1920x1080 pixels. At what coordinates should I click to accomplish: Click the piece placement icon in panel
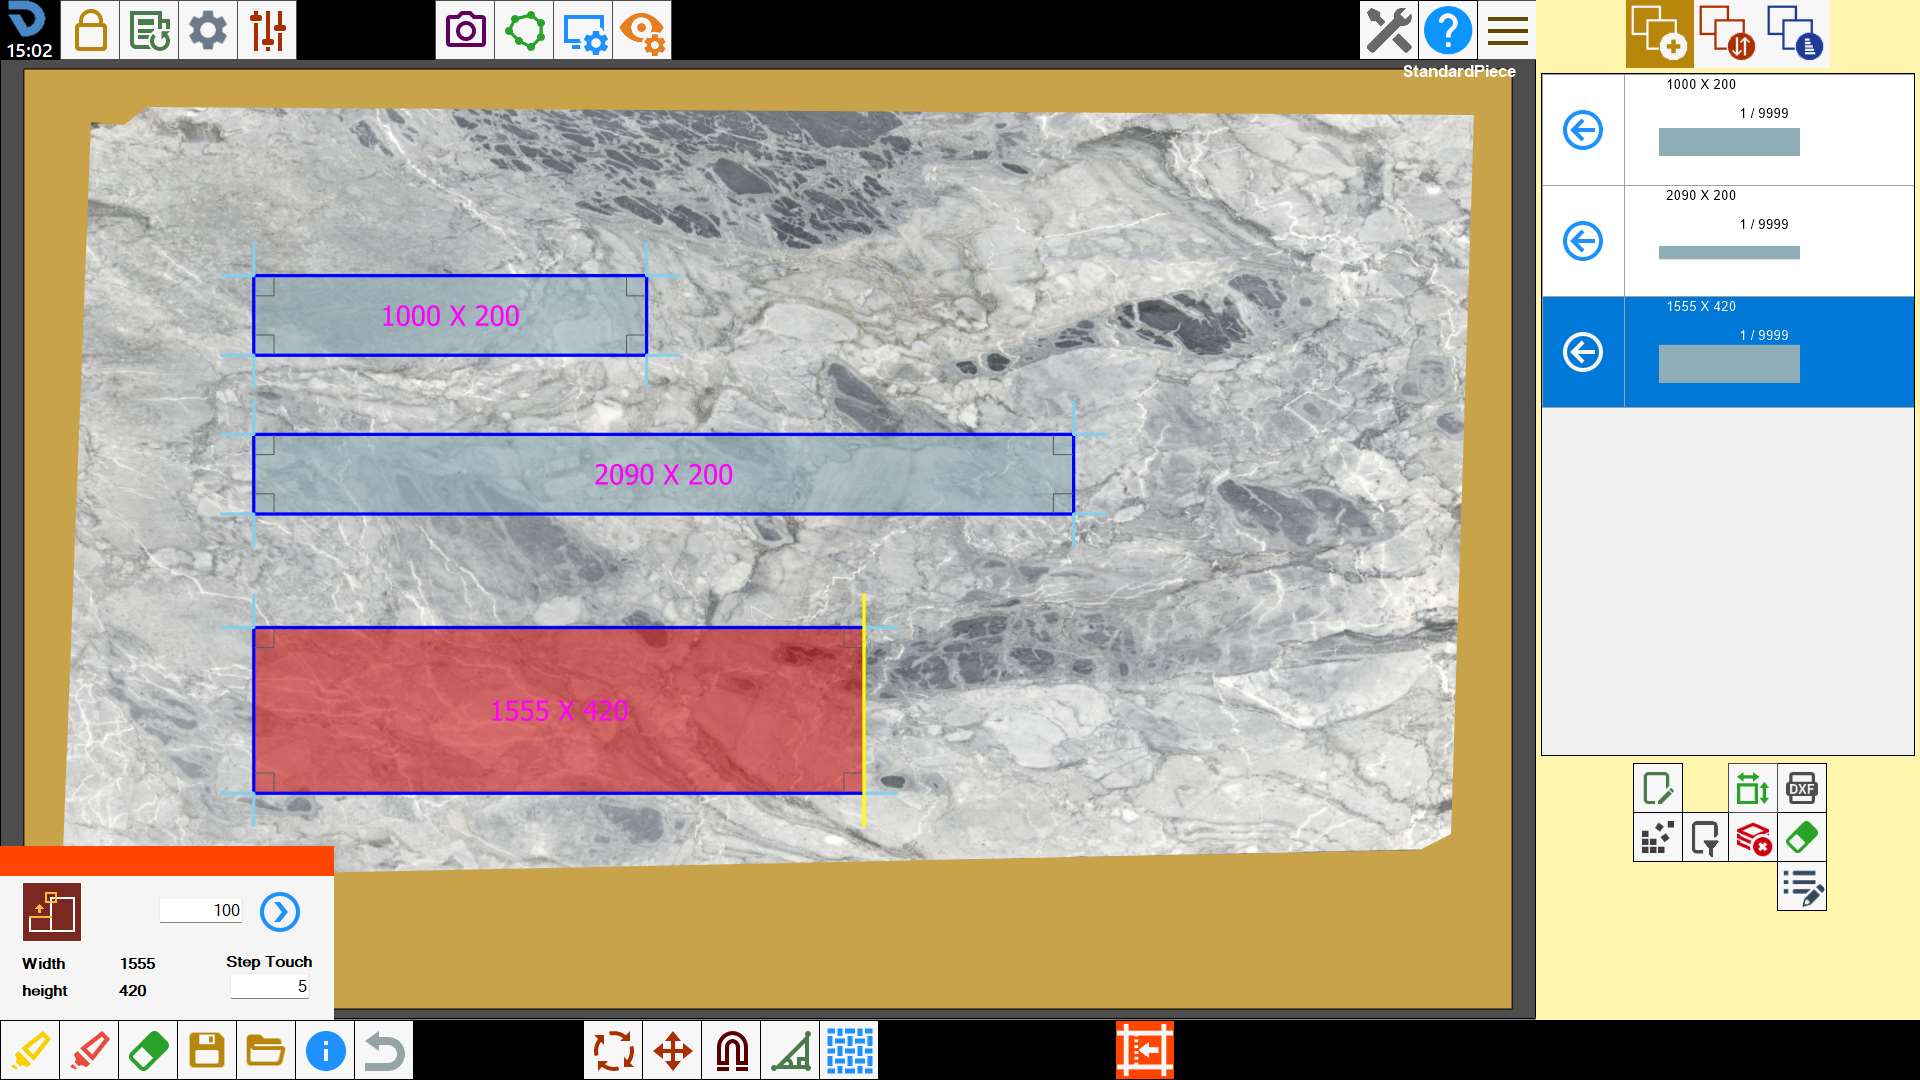point(52,912)
